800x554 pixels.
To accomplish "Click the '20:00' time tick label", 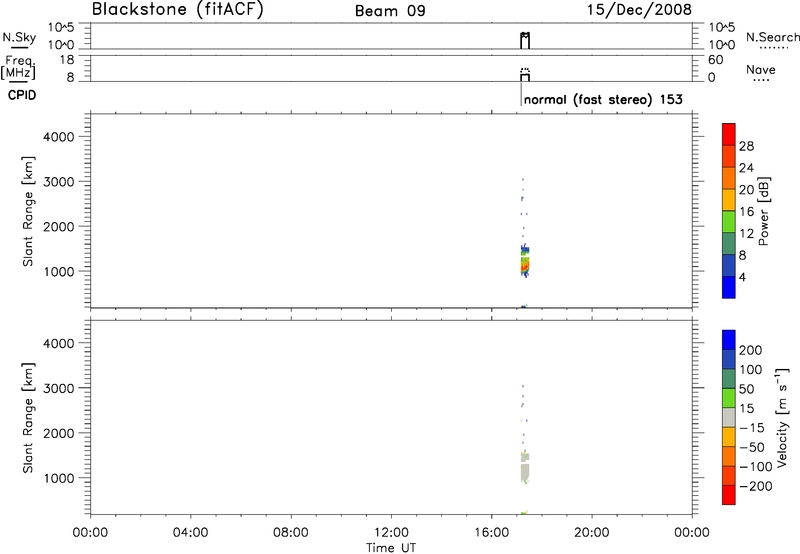I will [591, 533].
